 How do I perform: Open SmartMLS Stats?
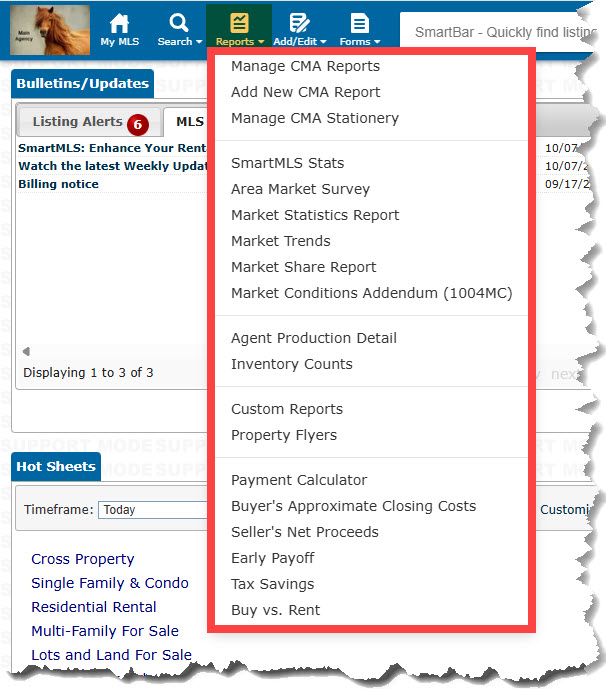tap(287, 163)
